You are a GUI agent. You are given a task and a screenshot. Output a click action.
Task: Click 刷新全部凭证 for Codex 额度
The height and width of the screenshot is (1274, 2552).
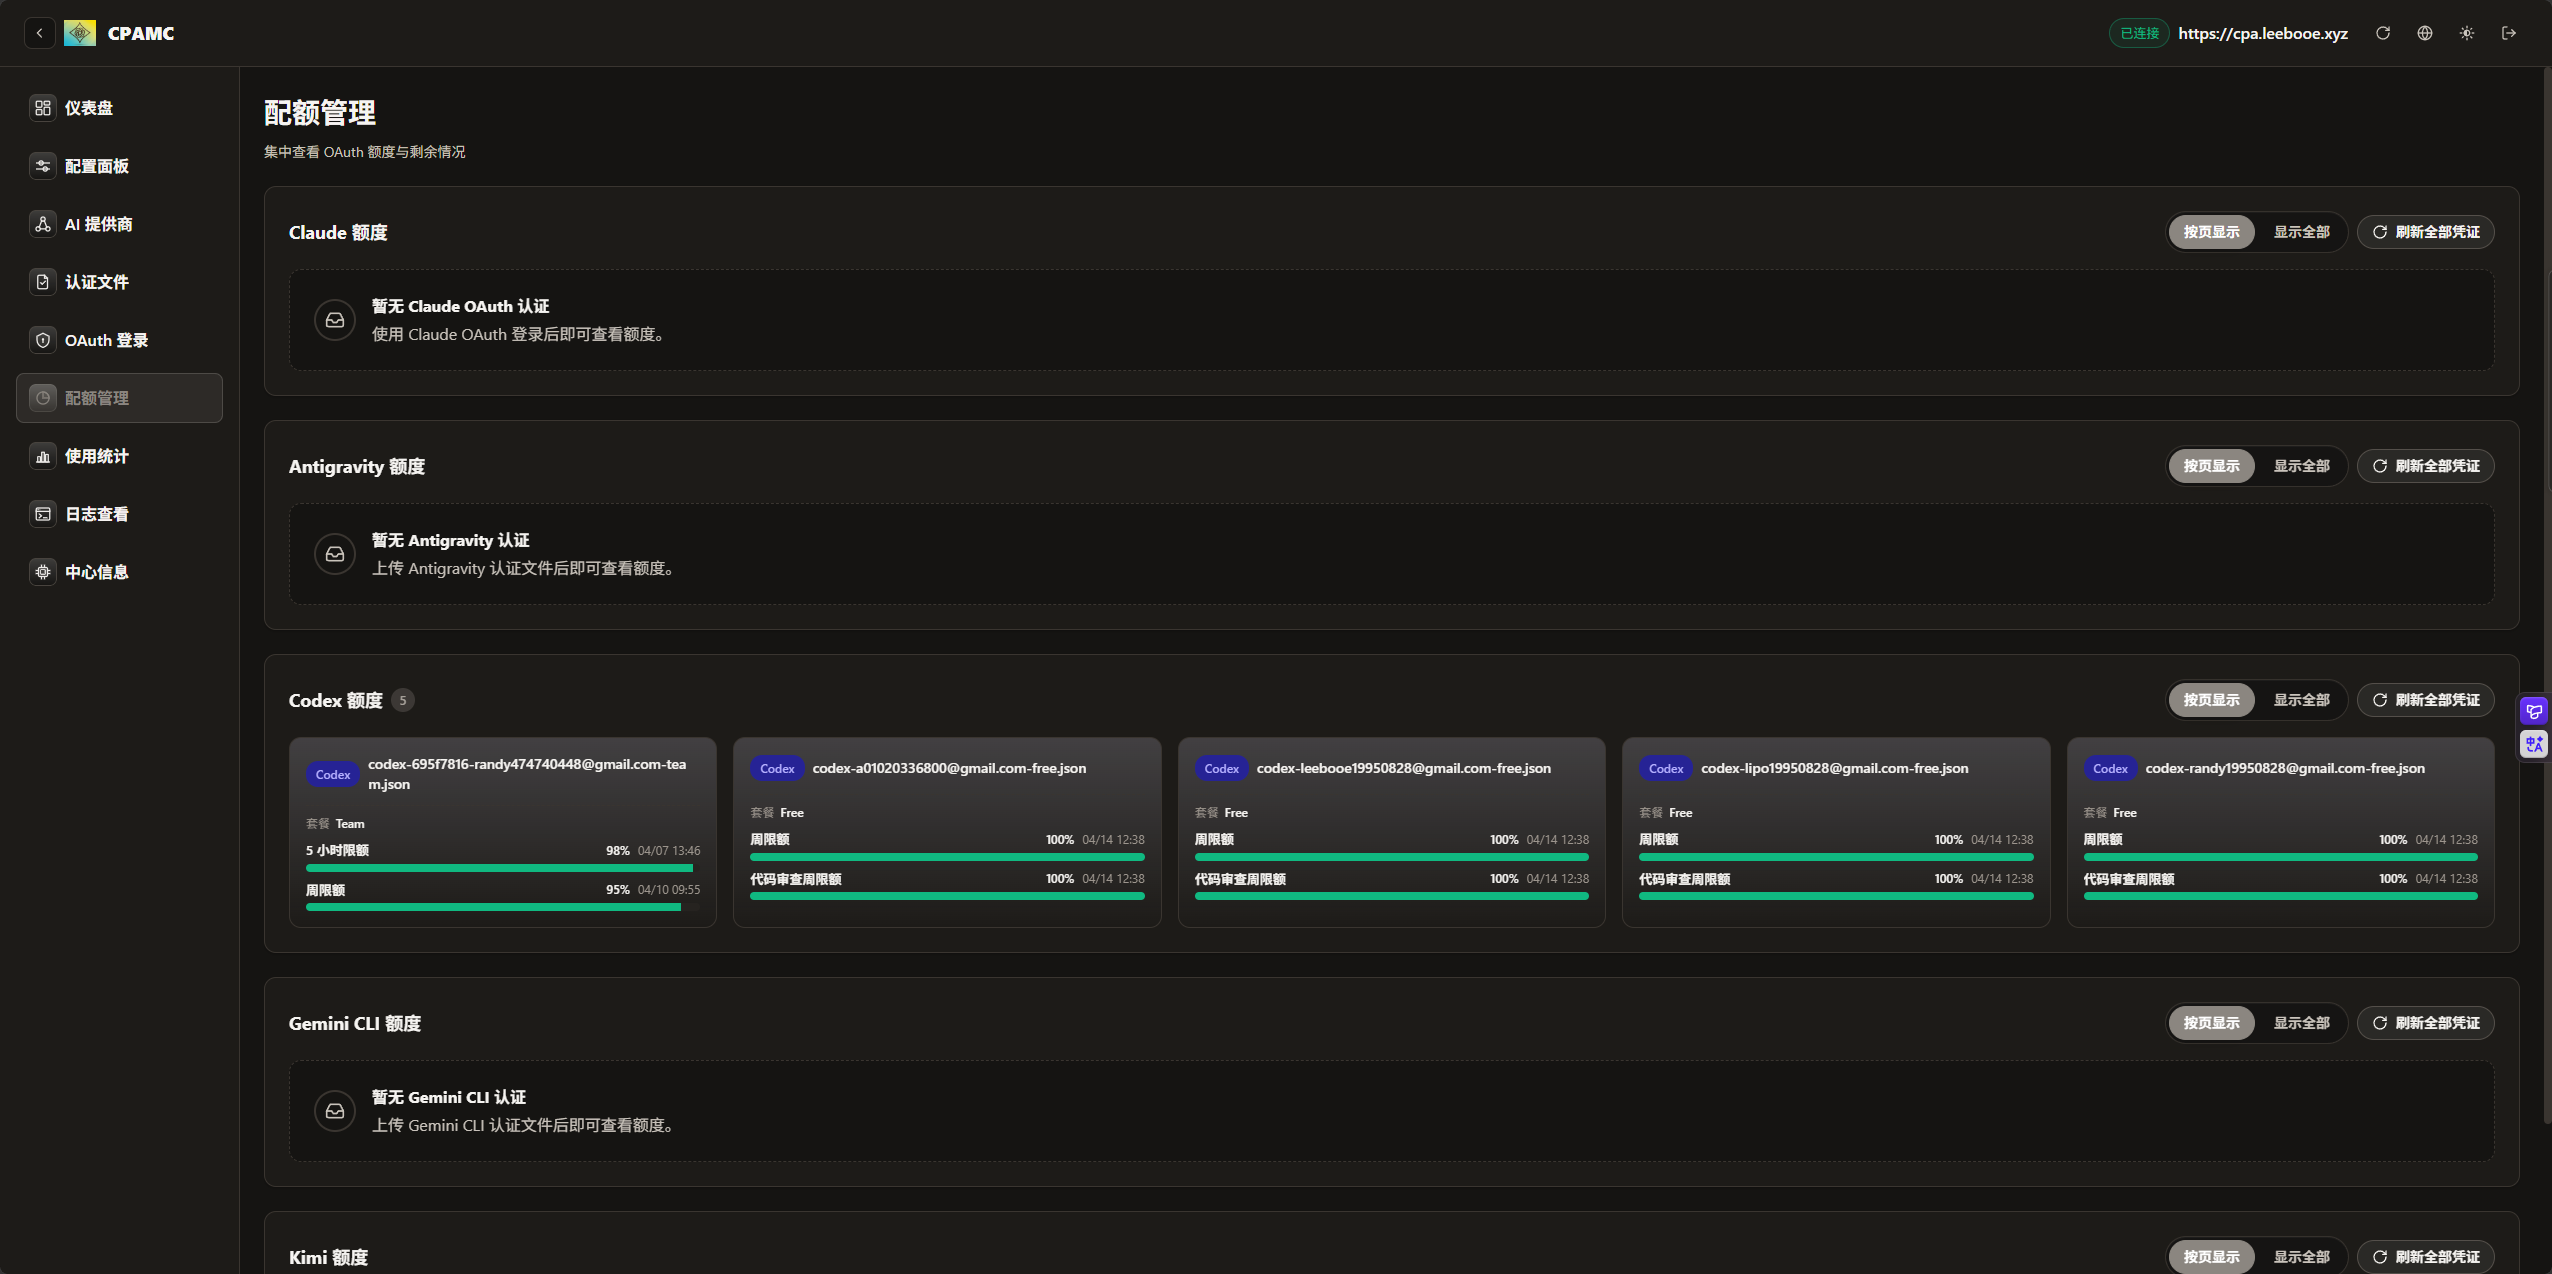pos(2425,700)
